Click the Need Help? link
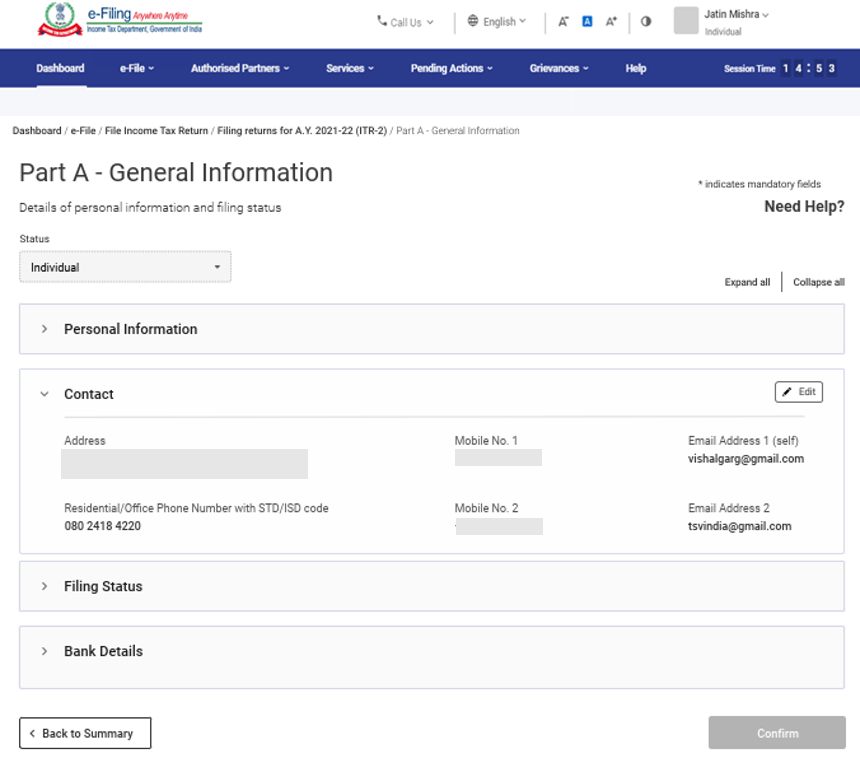Screen dimensions: 860x758 click(804, 207)
